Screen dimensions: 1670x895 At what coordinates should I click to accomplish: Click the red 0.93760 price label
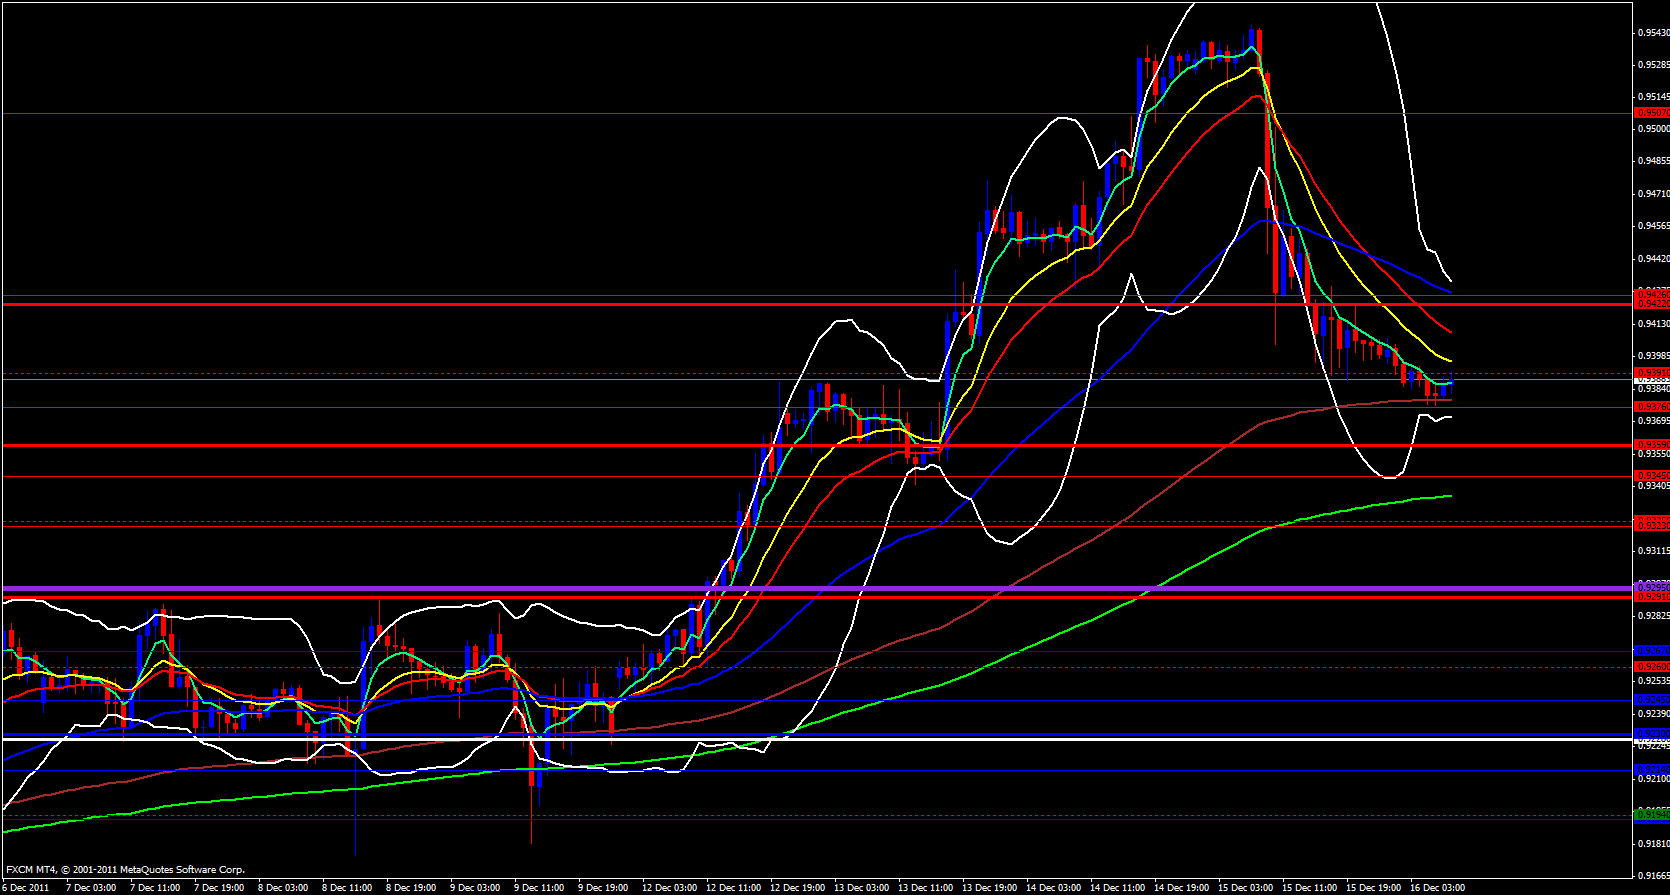coord(1651,407)
